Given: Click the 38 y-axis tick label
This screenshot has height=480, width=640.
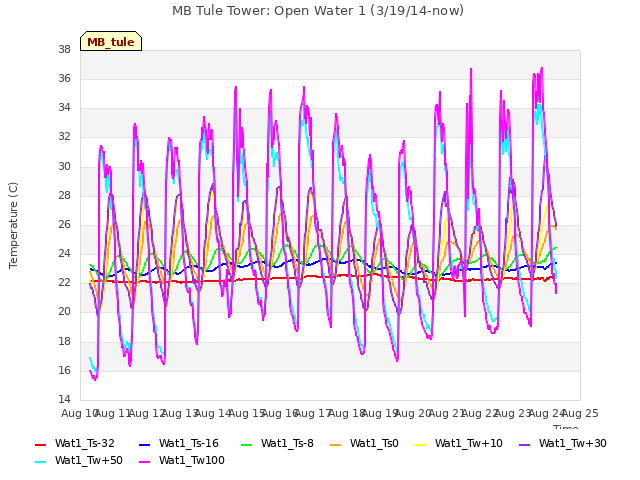Looking at the screenshot, I should [x=64, y=49].
